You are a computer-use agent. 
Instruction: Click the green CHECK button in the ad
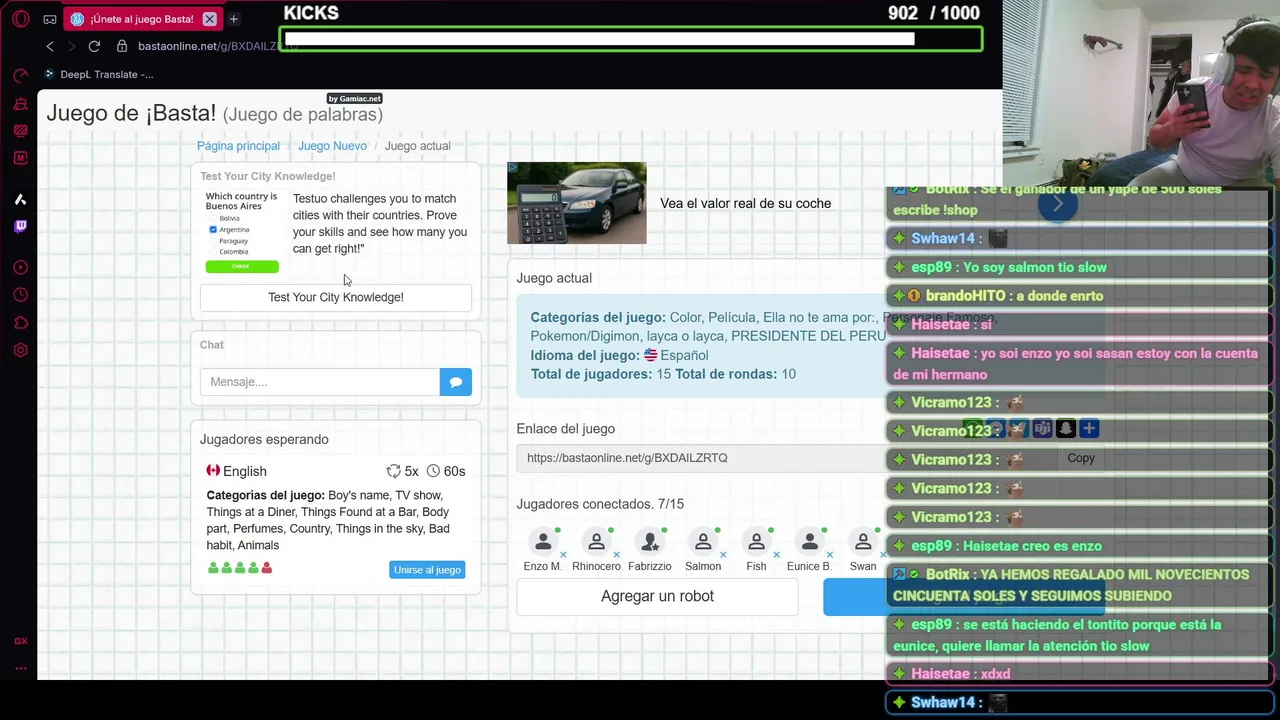point(242,267)
